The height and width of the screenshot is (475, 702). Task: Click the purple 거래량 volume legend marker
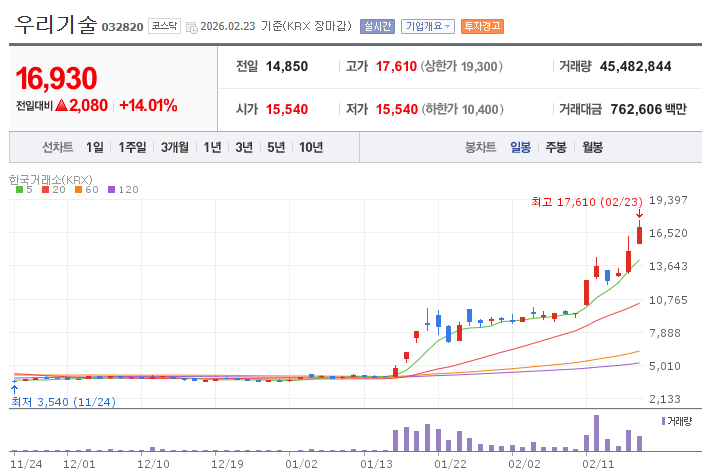663,421
